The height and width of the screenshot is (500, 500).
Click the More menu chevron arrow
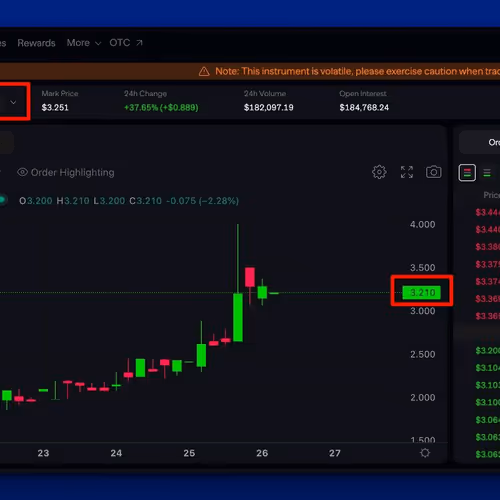click(98, 43)
